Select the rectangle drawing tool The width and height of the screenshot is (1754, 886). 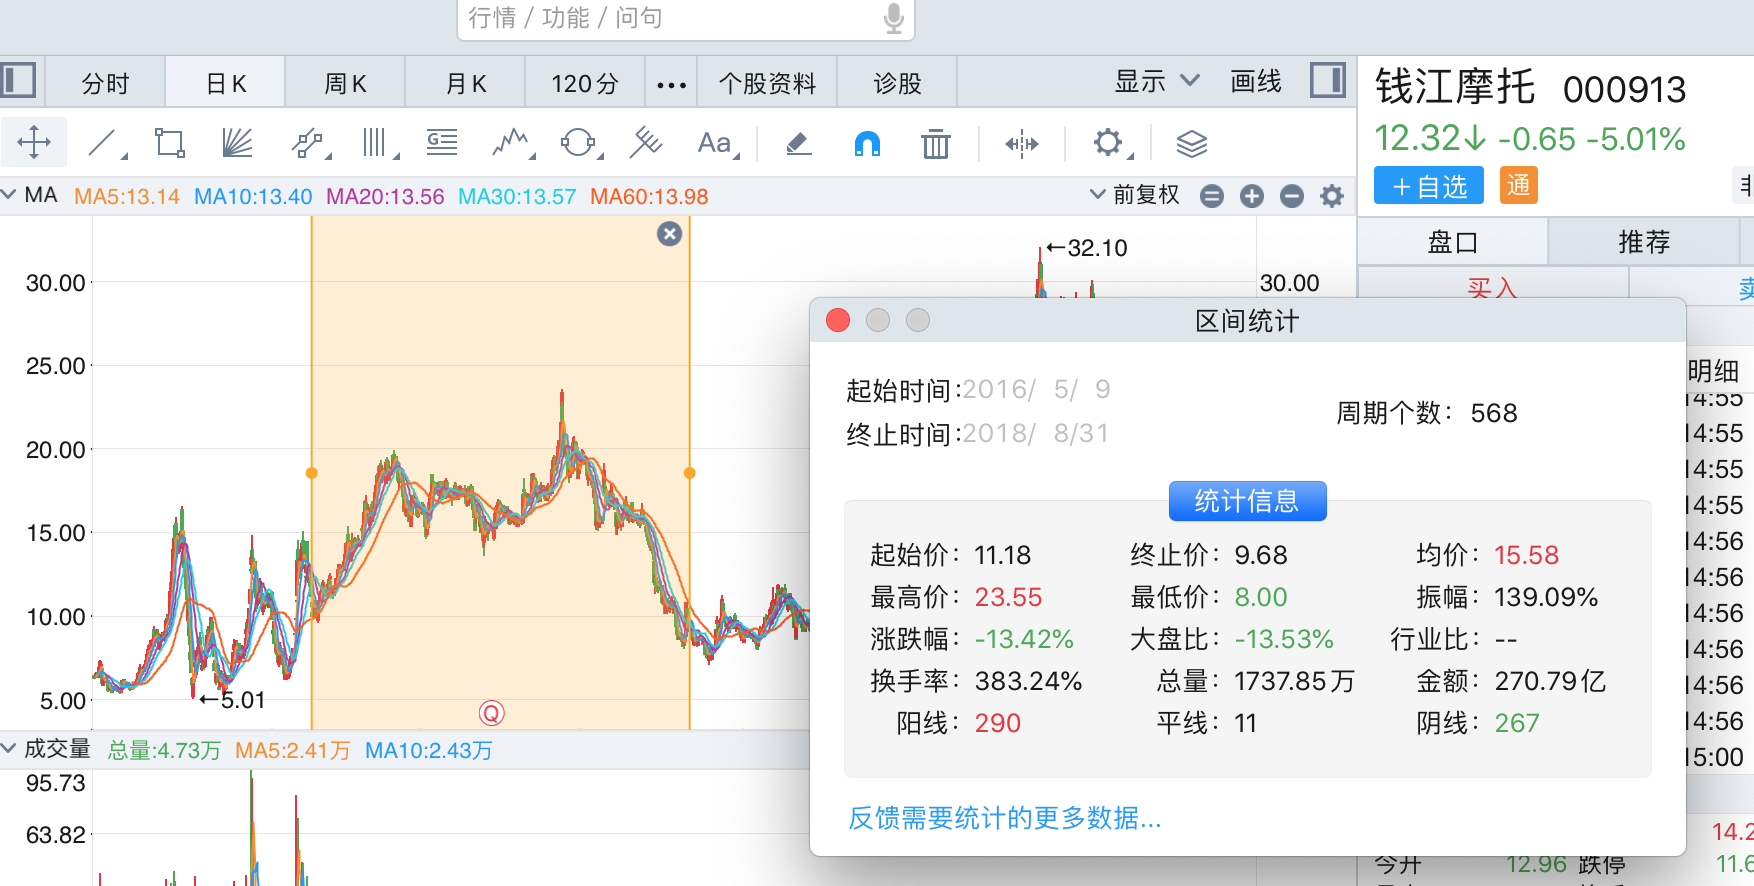click(170, 143)
